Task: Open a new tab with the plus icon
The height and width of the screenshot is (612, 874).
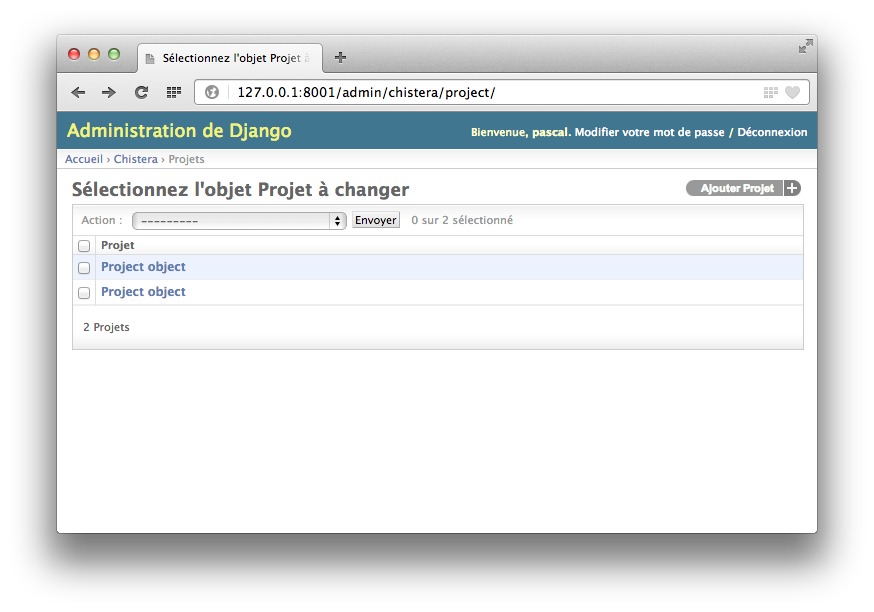Action: pos(341,57)
